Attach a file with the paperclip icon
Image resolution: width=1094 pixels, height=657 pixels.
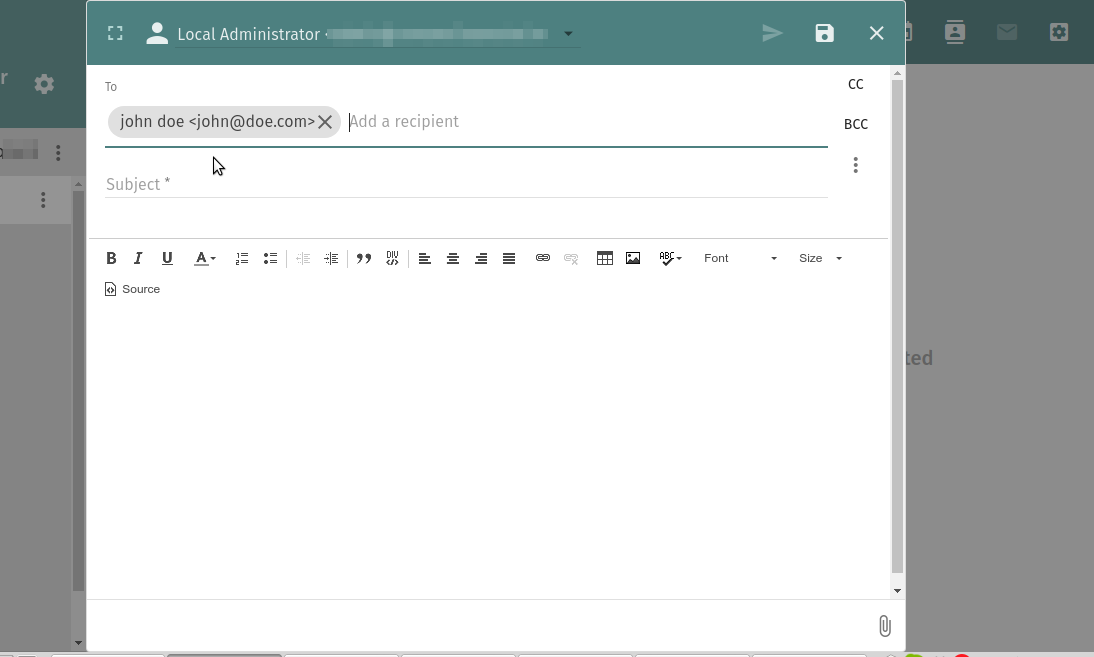coord(884,626)
